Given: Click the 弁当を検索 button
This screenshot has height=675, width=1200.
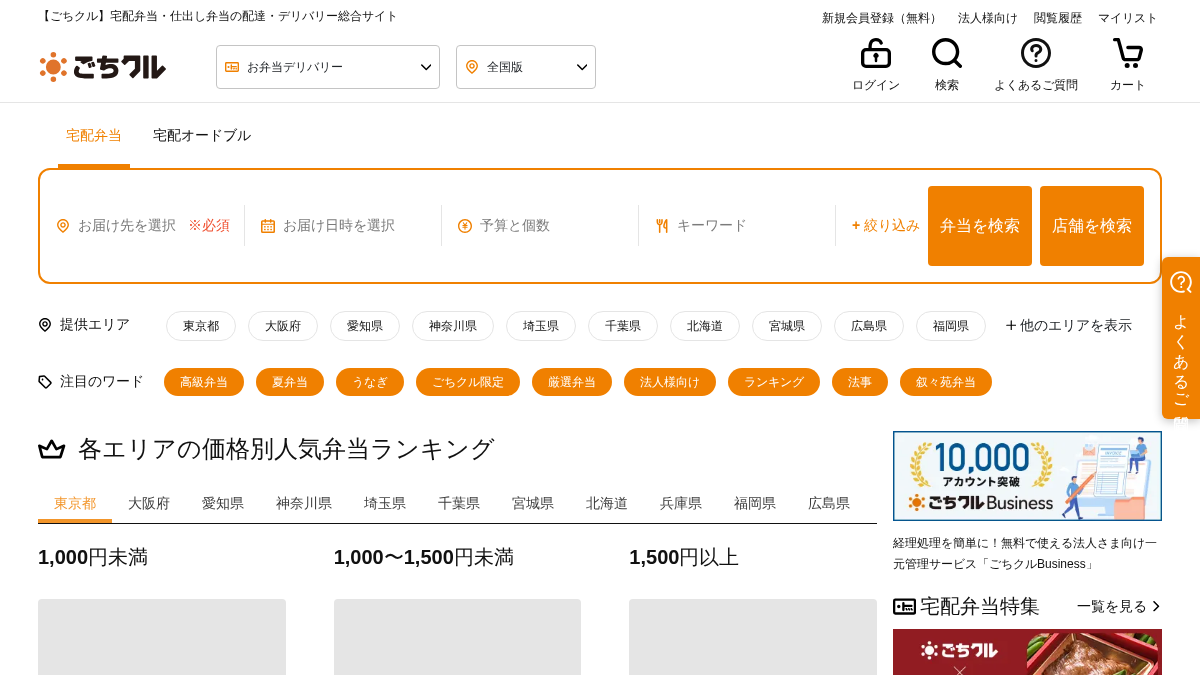Looking at the screenshot, I should 980,226.
